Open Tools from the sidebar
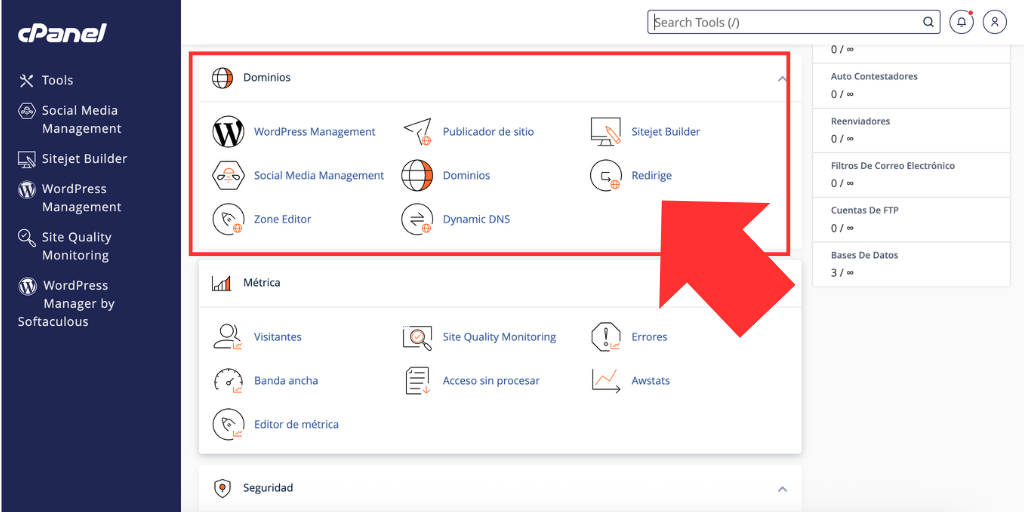1024x512 pixels. tap(57, 80)
